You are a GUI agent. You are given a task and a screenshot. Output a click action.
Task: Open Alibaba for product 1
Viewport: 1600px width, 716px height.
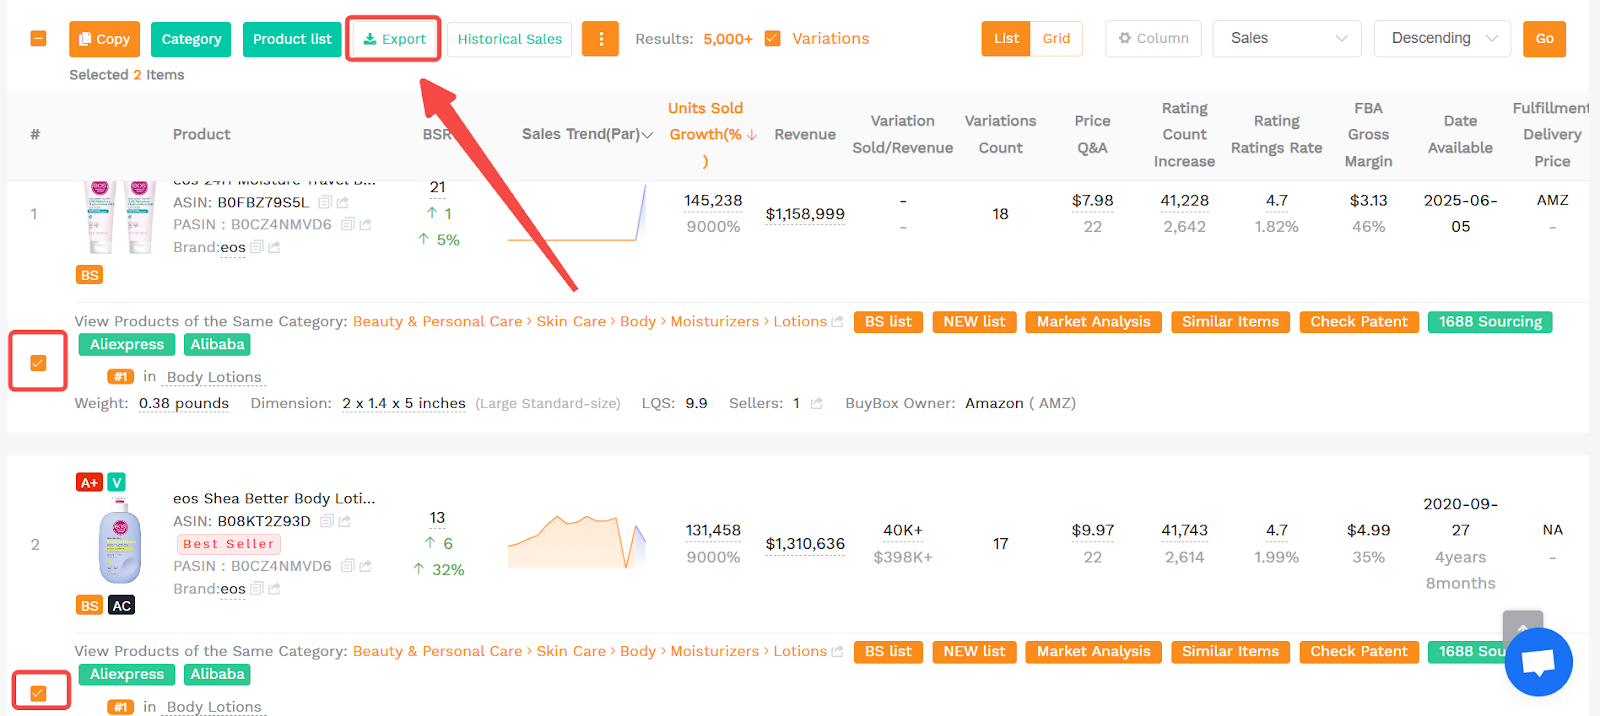(217, 345)
